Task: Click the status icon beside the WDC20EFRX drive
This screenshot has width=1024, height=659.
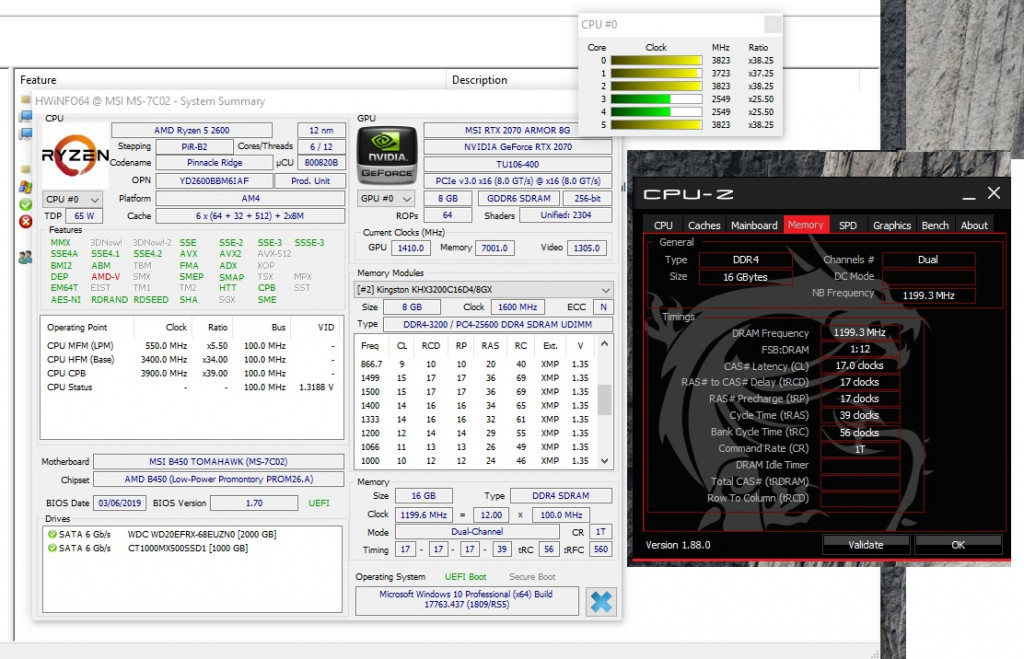Action: (x=53, y=534)
